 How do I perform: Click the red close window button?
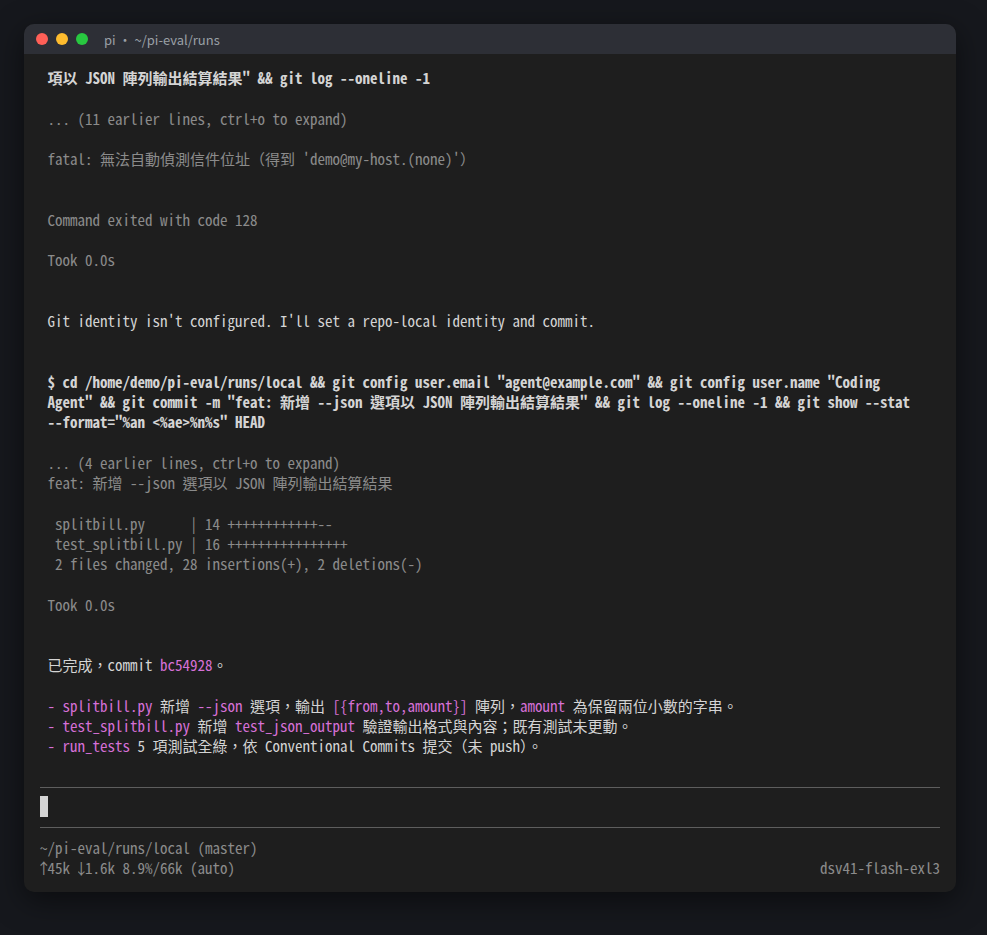pyautogui.click(x=42, y=40)
